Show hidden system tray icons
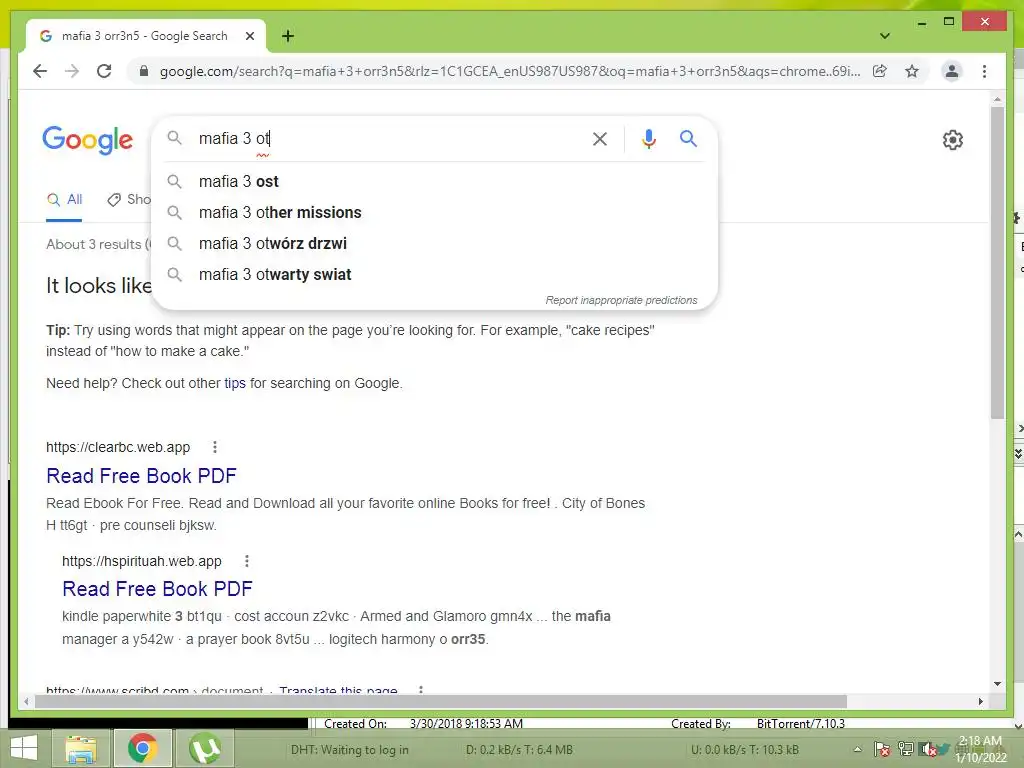The height and width of the screenshot is (768, 1024). [857, 750]
